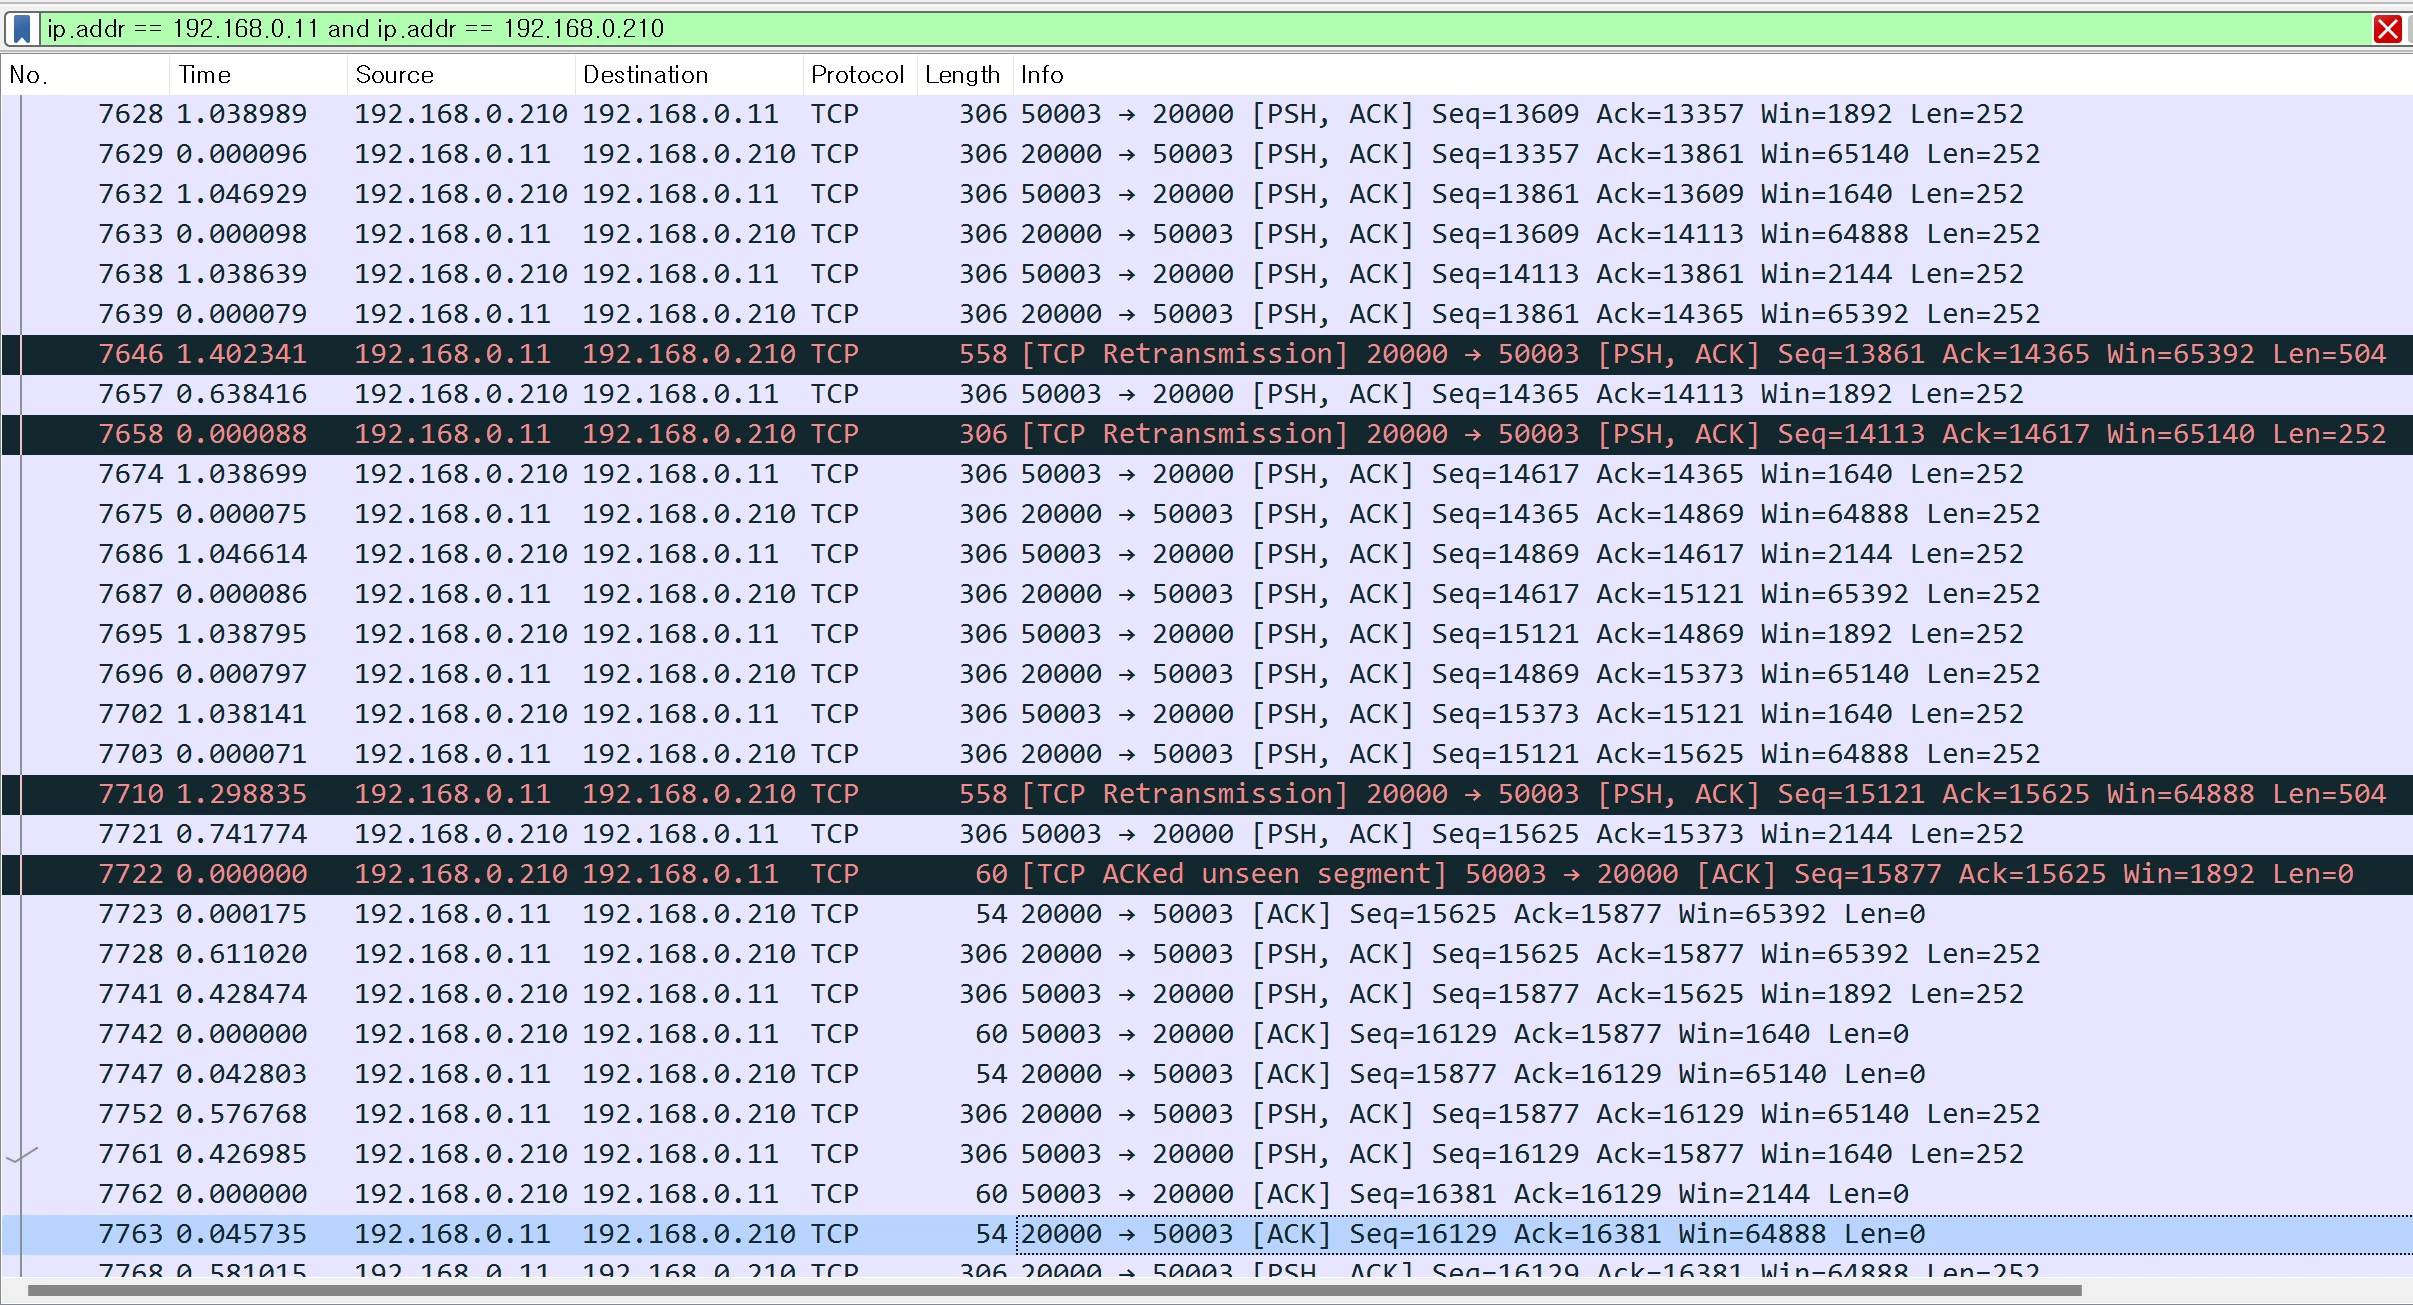Select packet 7674 row
This screenshot has height=1305, width=2413.
coord(1207,474)
